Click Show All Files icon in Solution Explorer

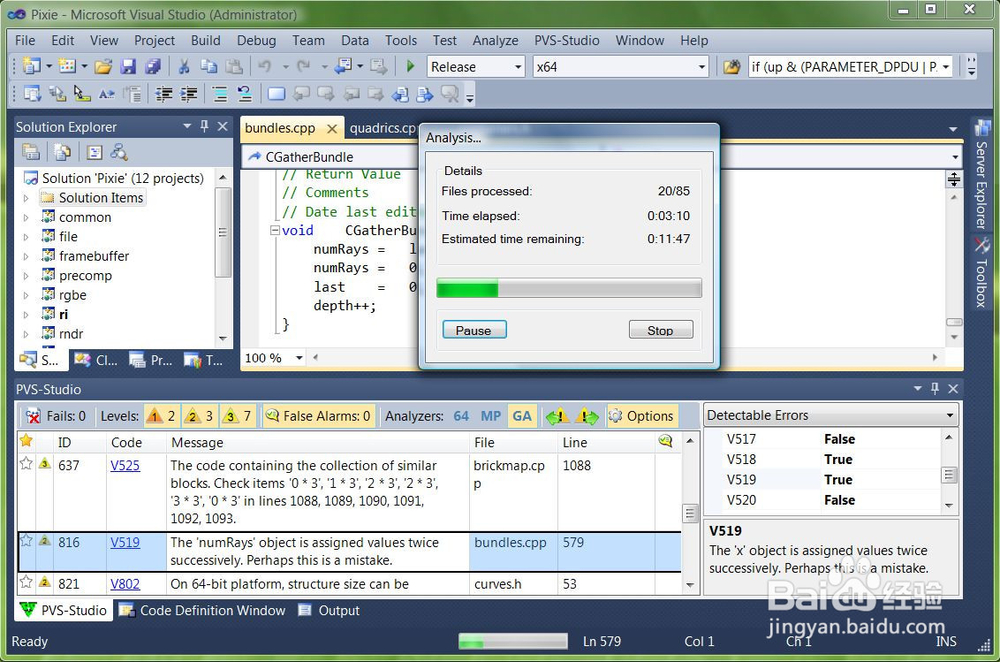[x=62, y=152]
